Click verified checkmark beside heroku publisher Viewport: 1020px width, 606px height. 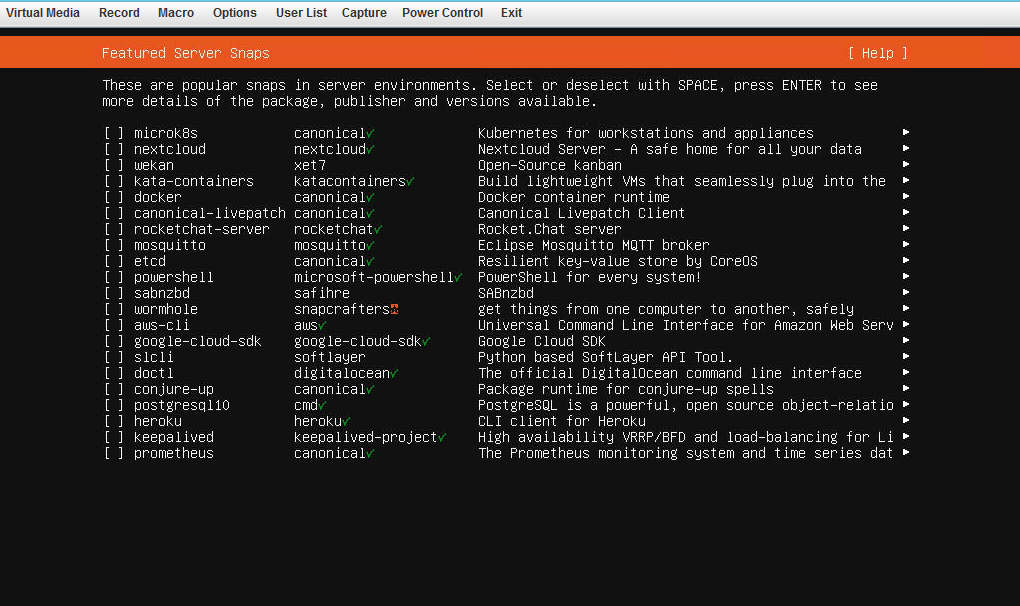[x=347, y=421]
